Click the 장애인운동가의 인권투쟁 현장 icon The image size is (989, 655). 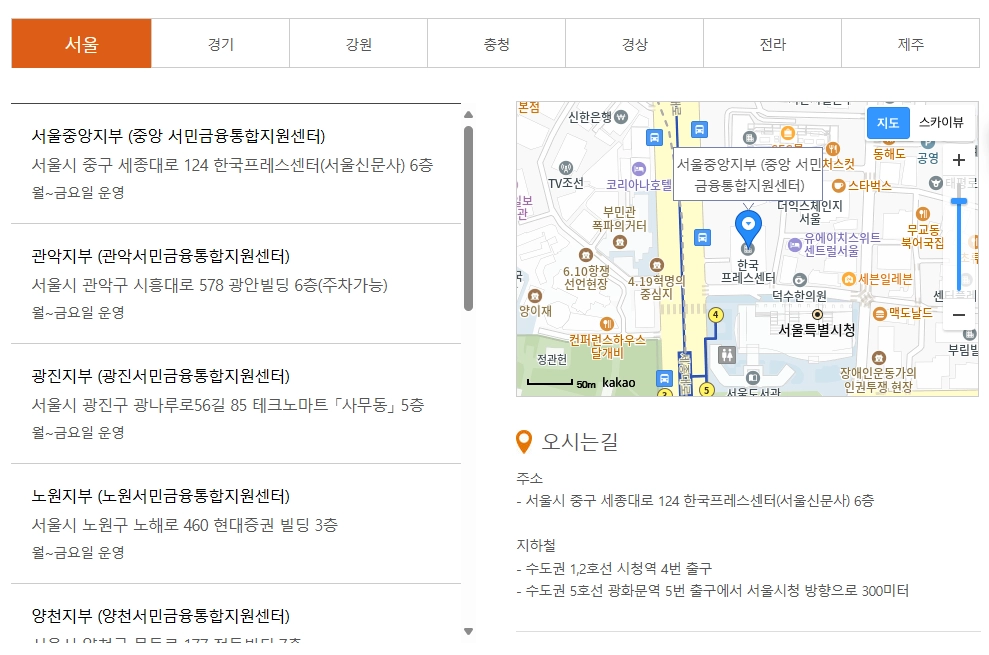pos(879,358)
